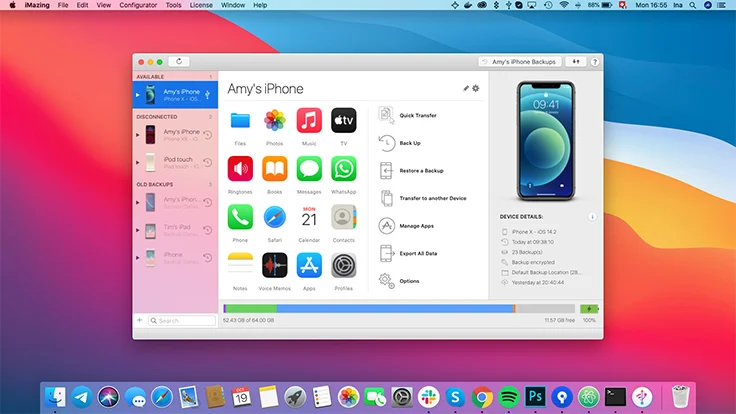Viewport: 736px width, 414px height.
Task: Open Voice Memos data
Action: (x=275, y=265)
